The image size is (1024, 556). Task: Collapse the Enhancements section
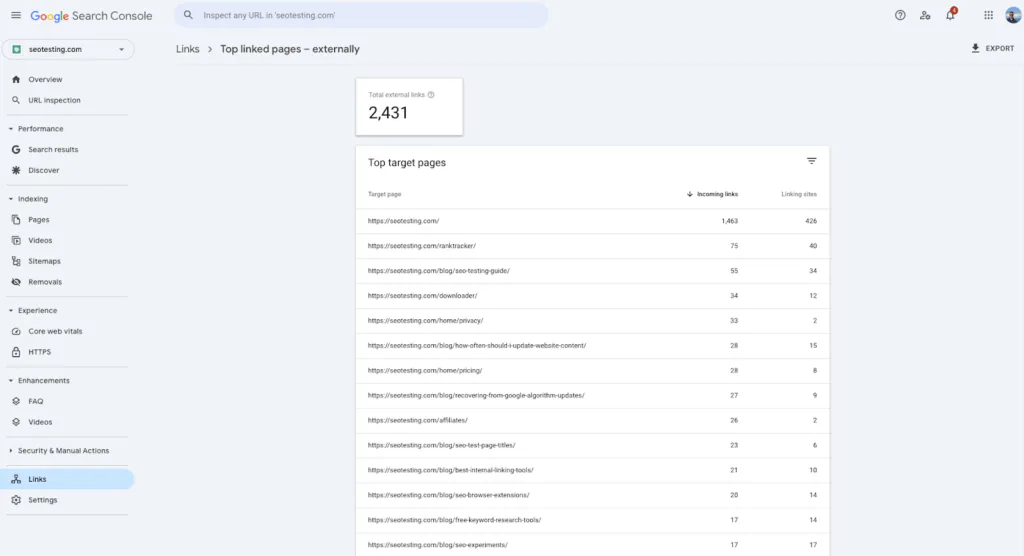tap(10, 380)
